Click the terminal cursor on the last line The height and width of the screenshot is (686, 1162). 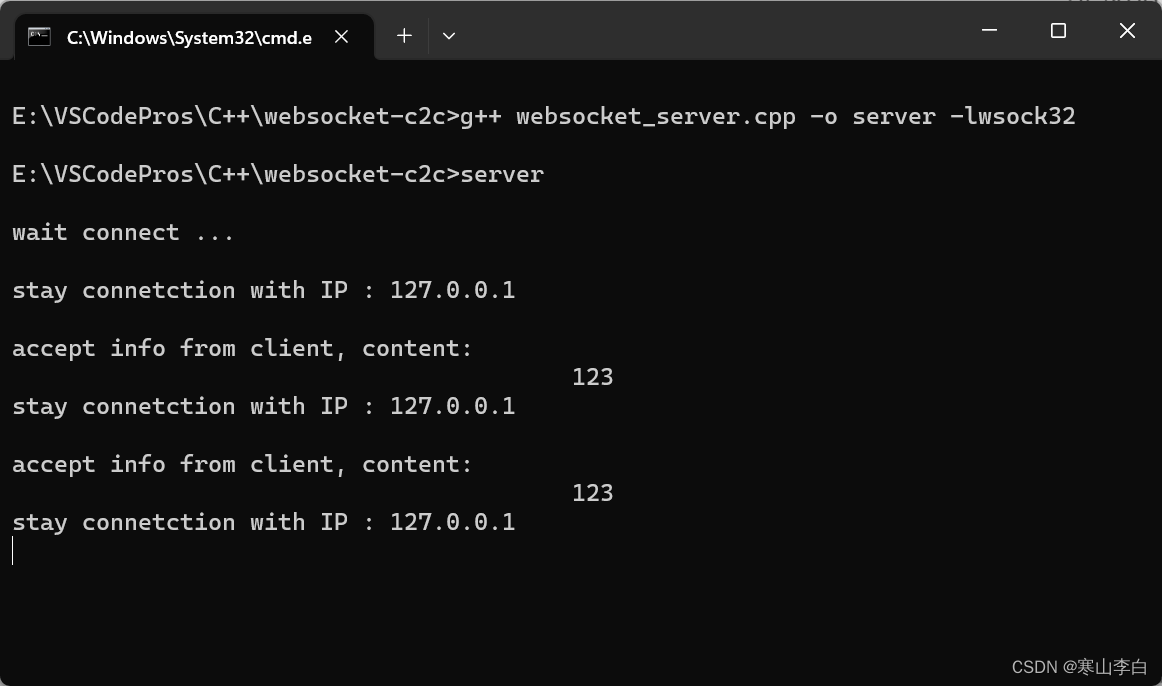click(x=13, y=550)
